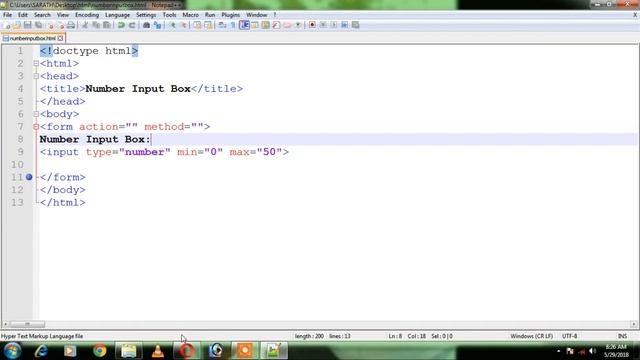Start macro recording with red dot
Image resolution: width=640 pixels, height=360 pixels.
pos(312,25)
